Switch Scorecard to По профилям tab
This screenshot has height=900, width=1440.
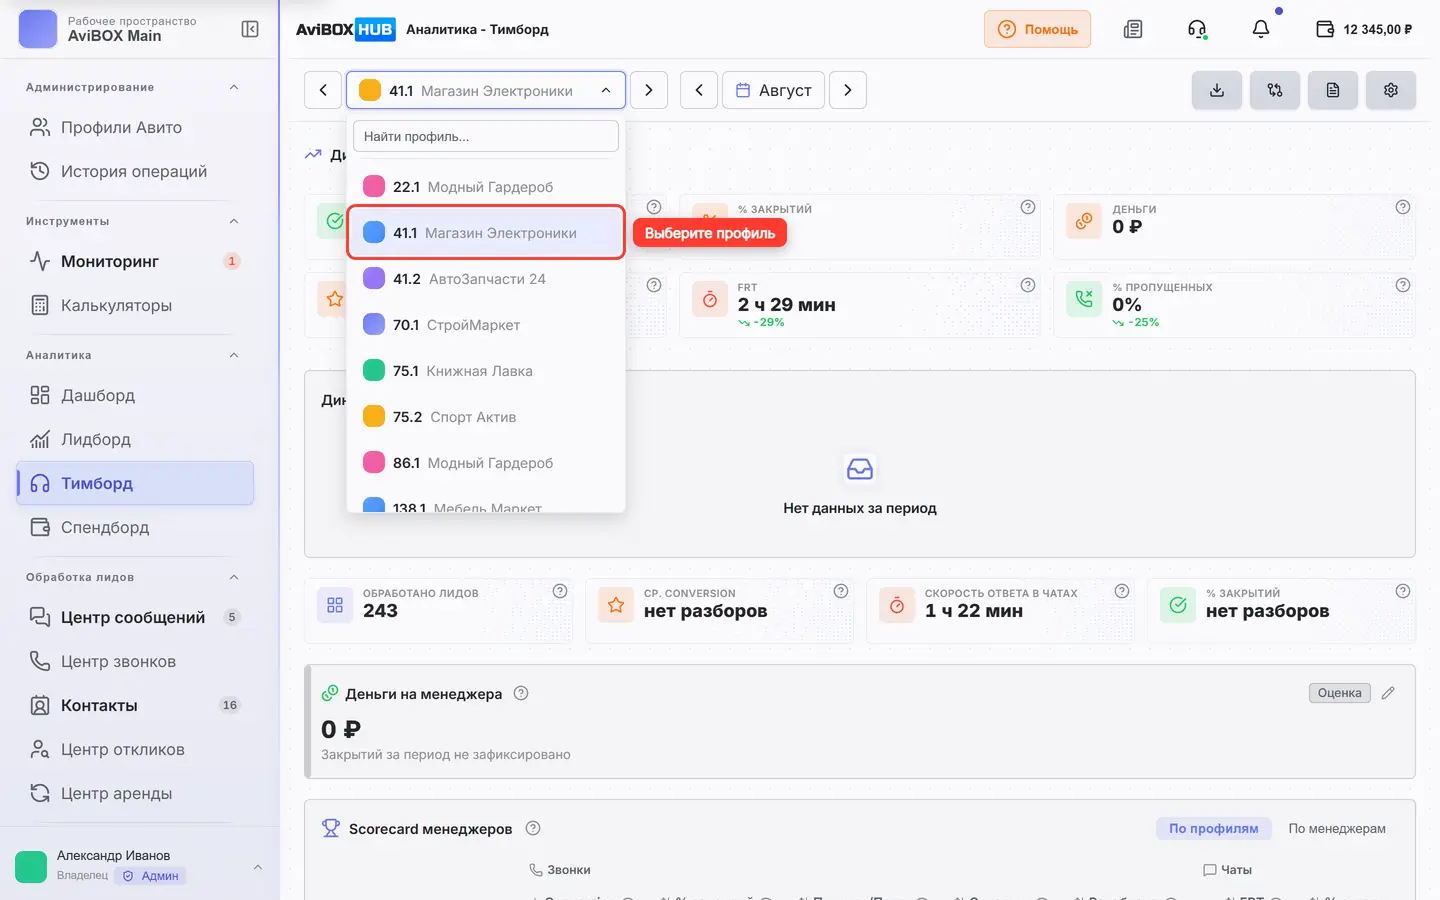1214,828
